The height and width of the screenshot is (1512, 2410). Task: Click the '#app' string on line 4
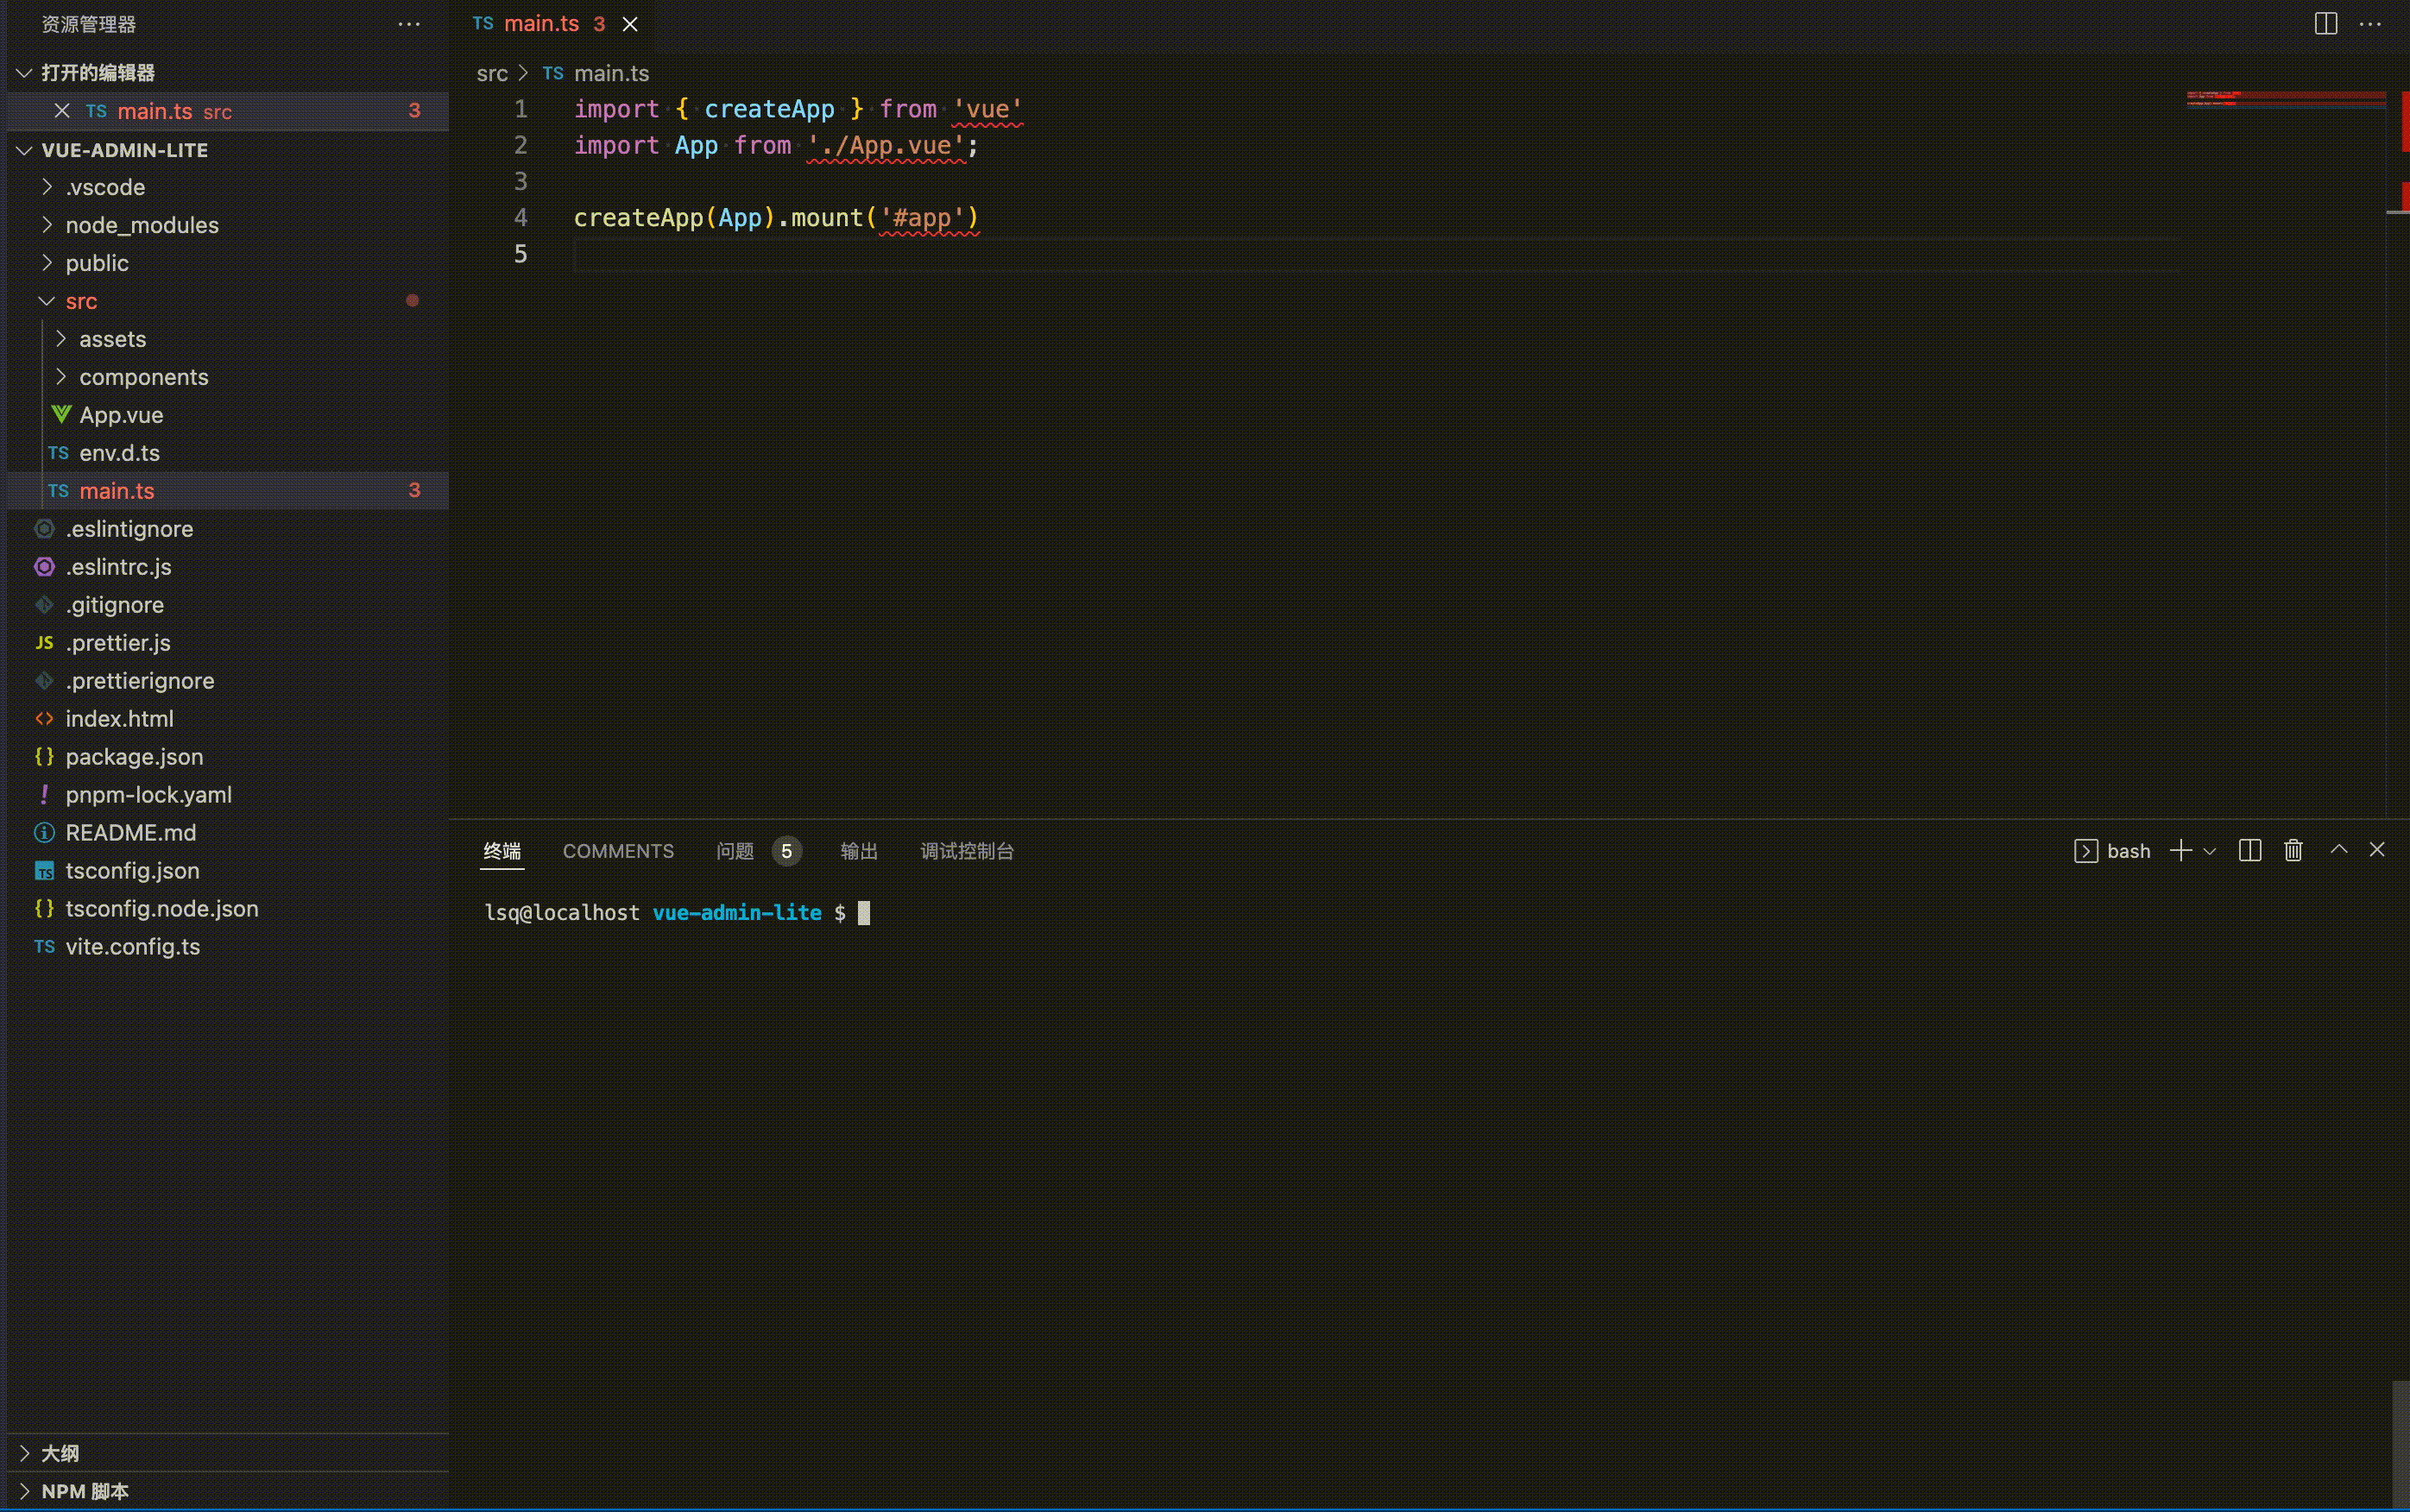click(x=922, y=218)
